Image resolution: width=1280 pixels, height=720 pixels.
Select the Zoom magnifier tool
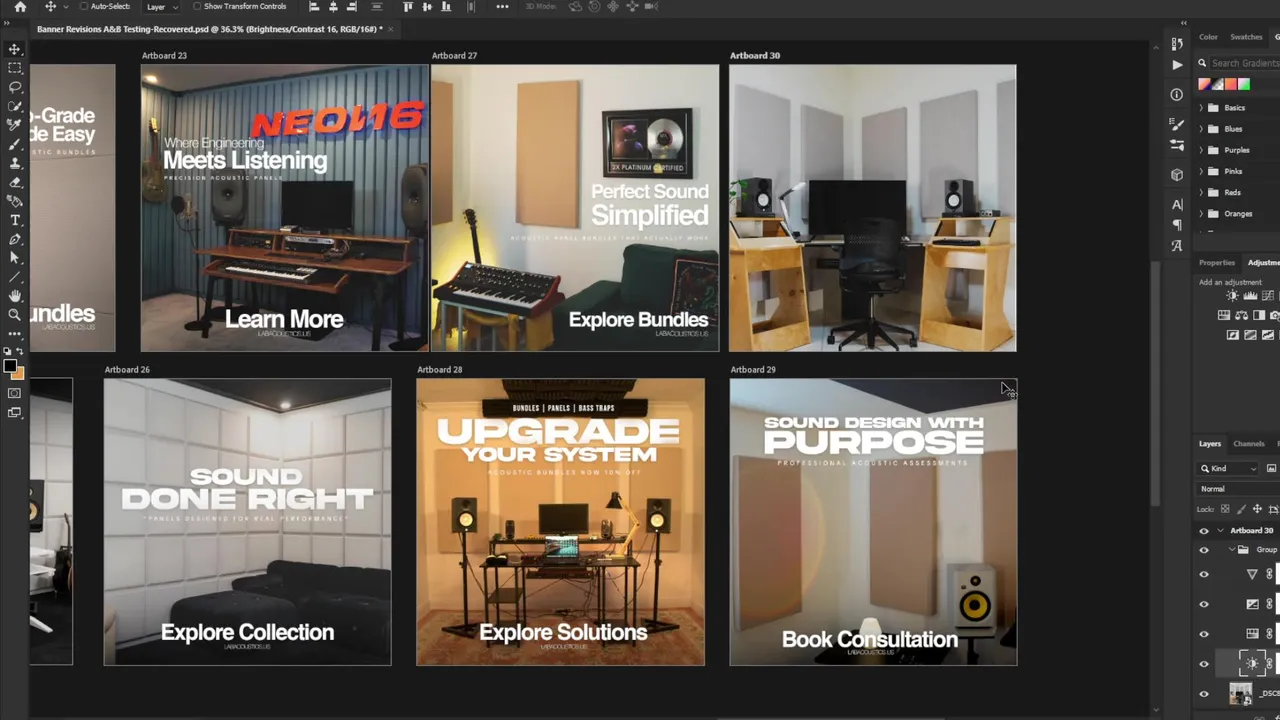tap(15, 315)
